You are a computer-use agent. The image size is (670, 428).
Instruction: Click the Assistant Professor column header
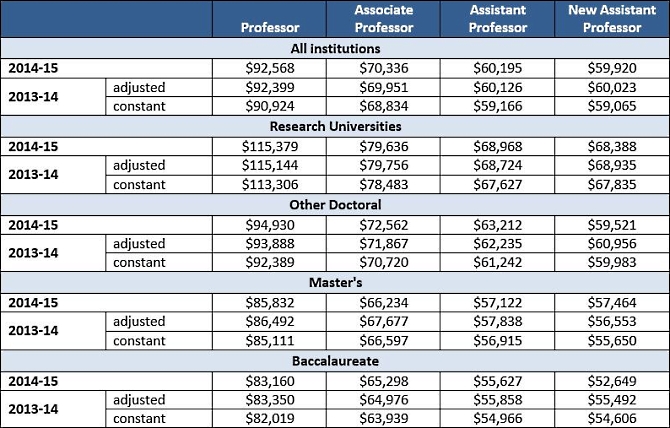click(497, 19)
